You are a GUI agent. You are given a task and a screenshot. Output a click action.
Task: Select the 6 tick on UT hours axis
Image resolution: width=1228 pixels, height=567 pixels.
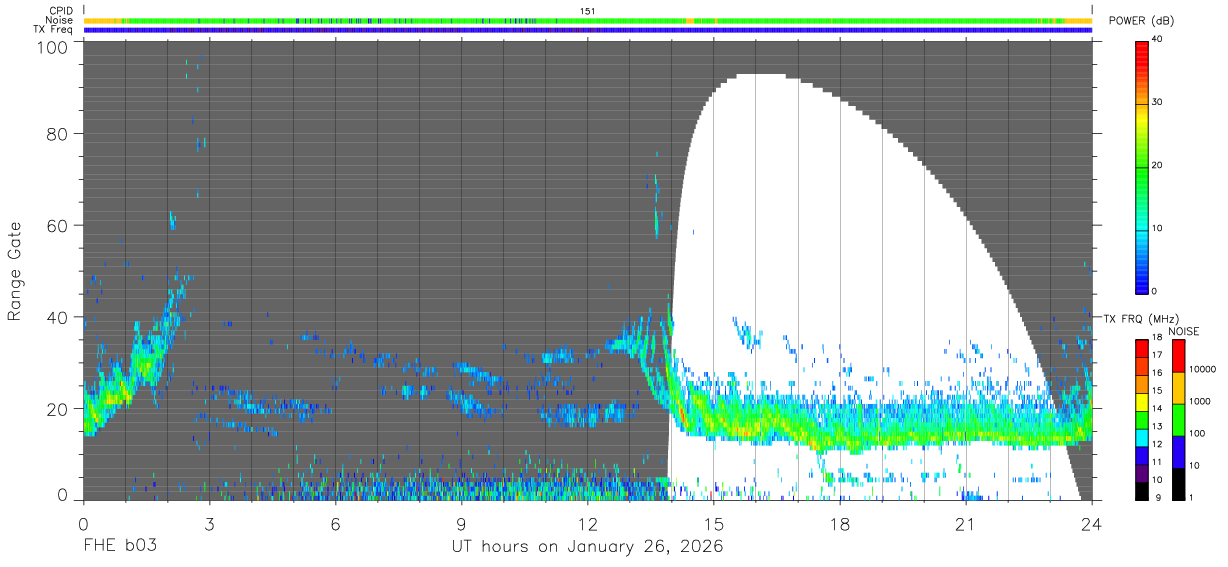(336, 524)
